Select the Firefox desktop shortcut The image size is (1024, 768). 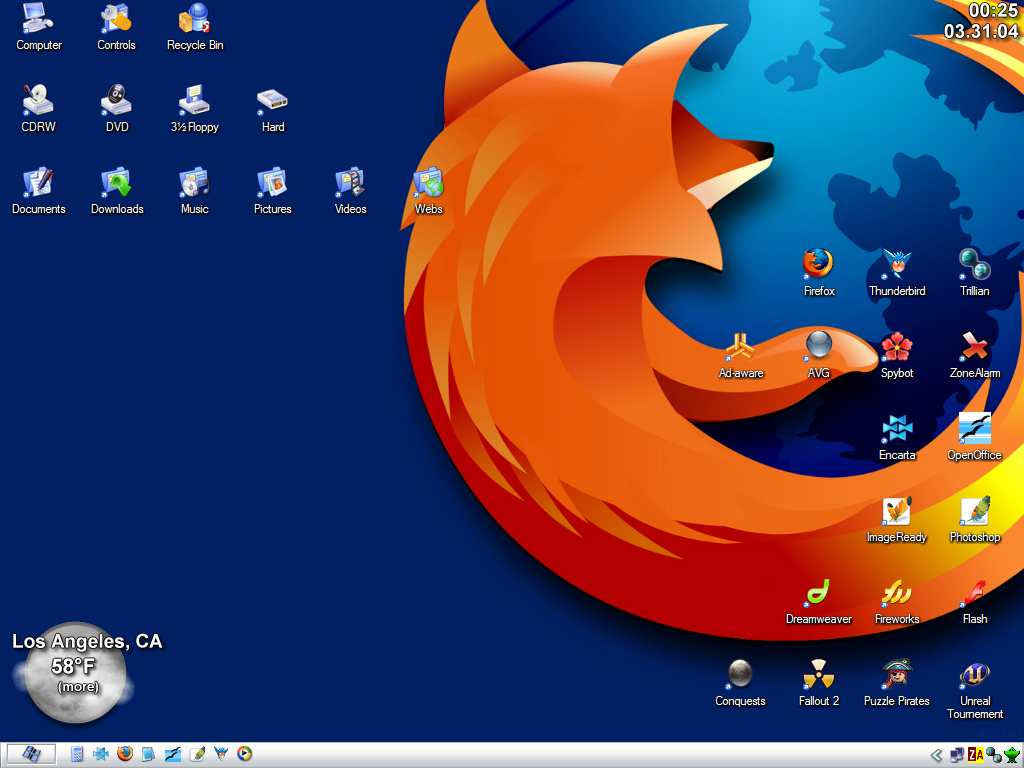click(819, 273)
